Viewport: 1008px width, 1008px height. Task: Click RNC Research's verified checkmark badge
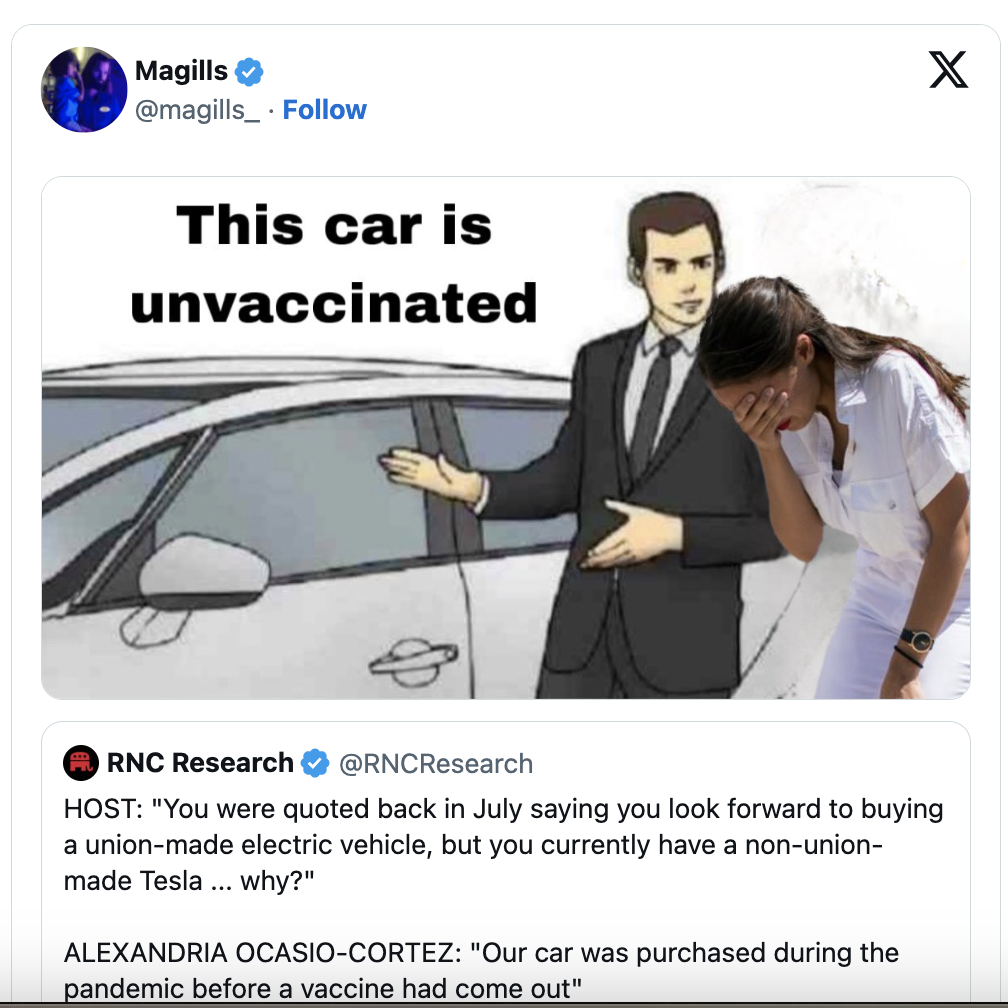[x=315, y=763]
